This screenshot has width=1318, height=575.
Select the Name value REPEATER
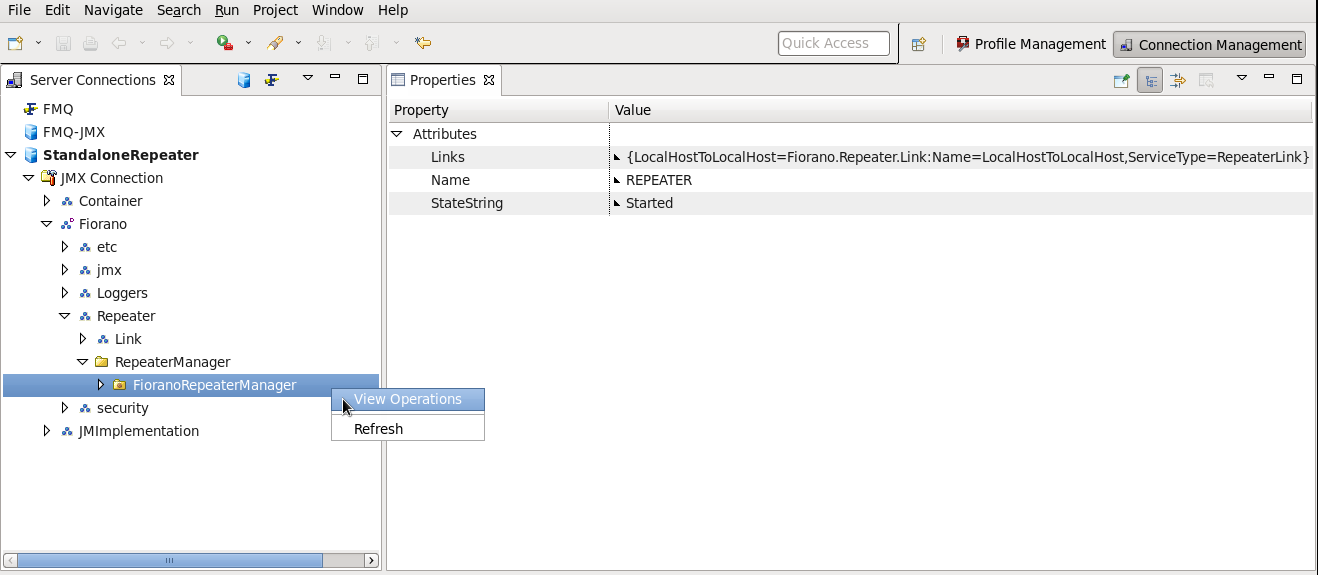click(659, 180)
